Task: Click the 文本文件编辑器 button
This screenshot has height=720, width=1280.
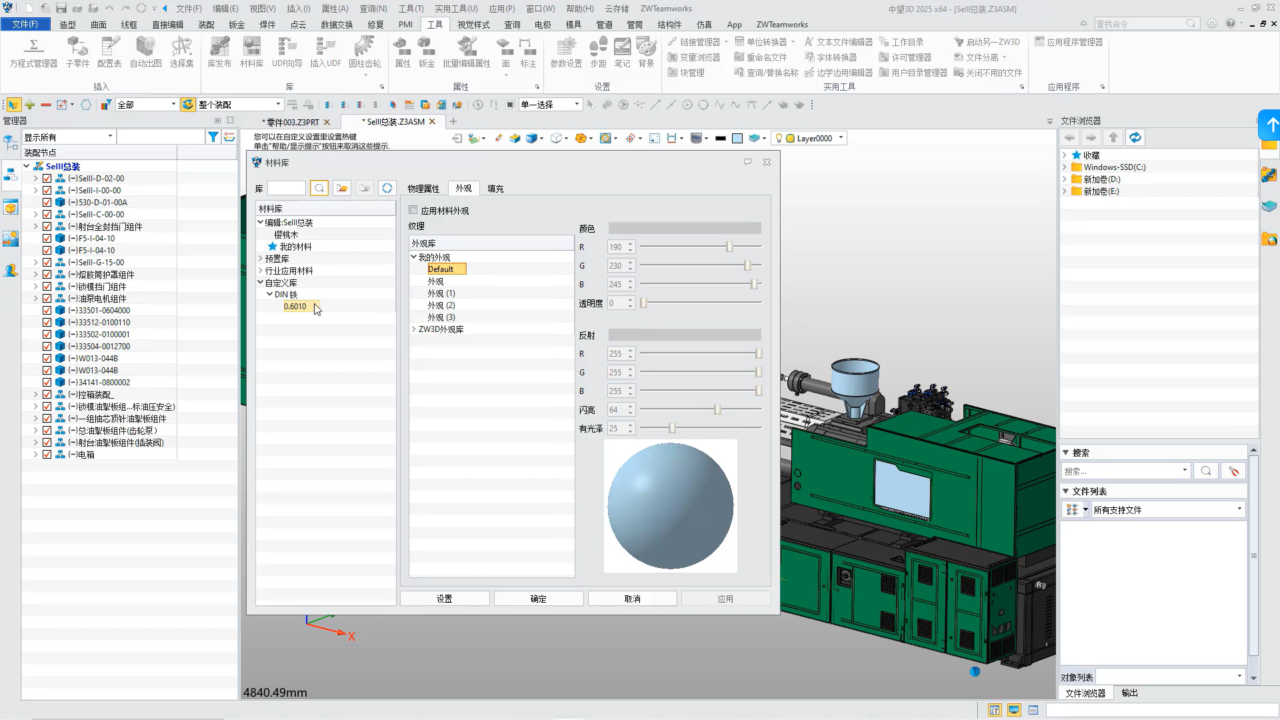Action: pos(838,42)
